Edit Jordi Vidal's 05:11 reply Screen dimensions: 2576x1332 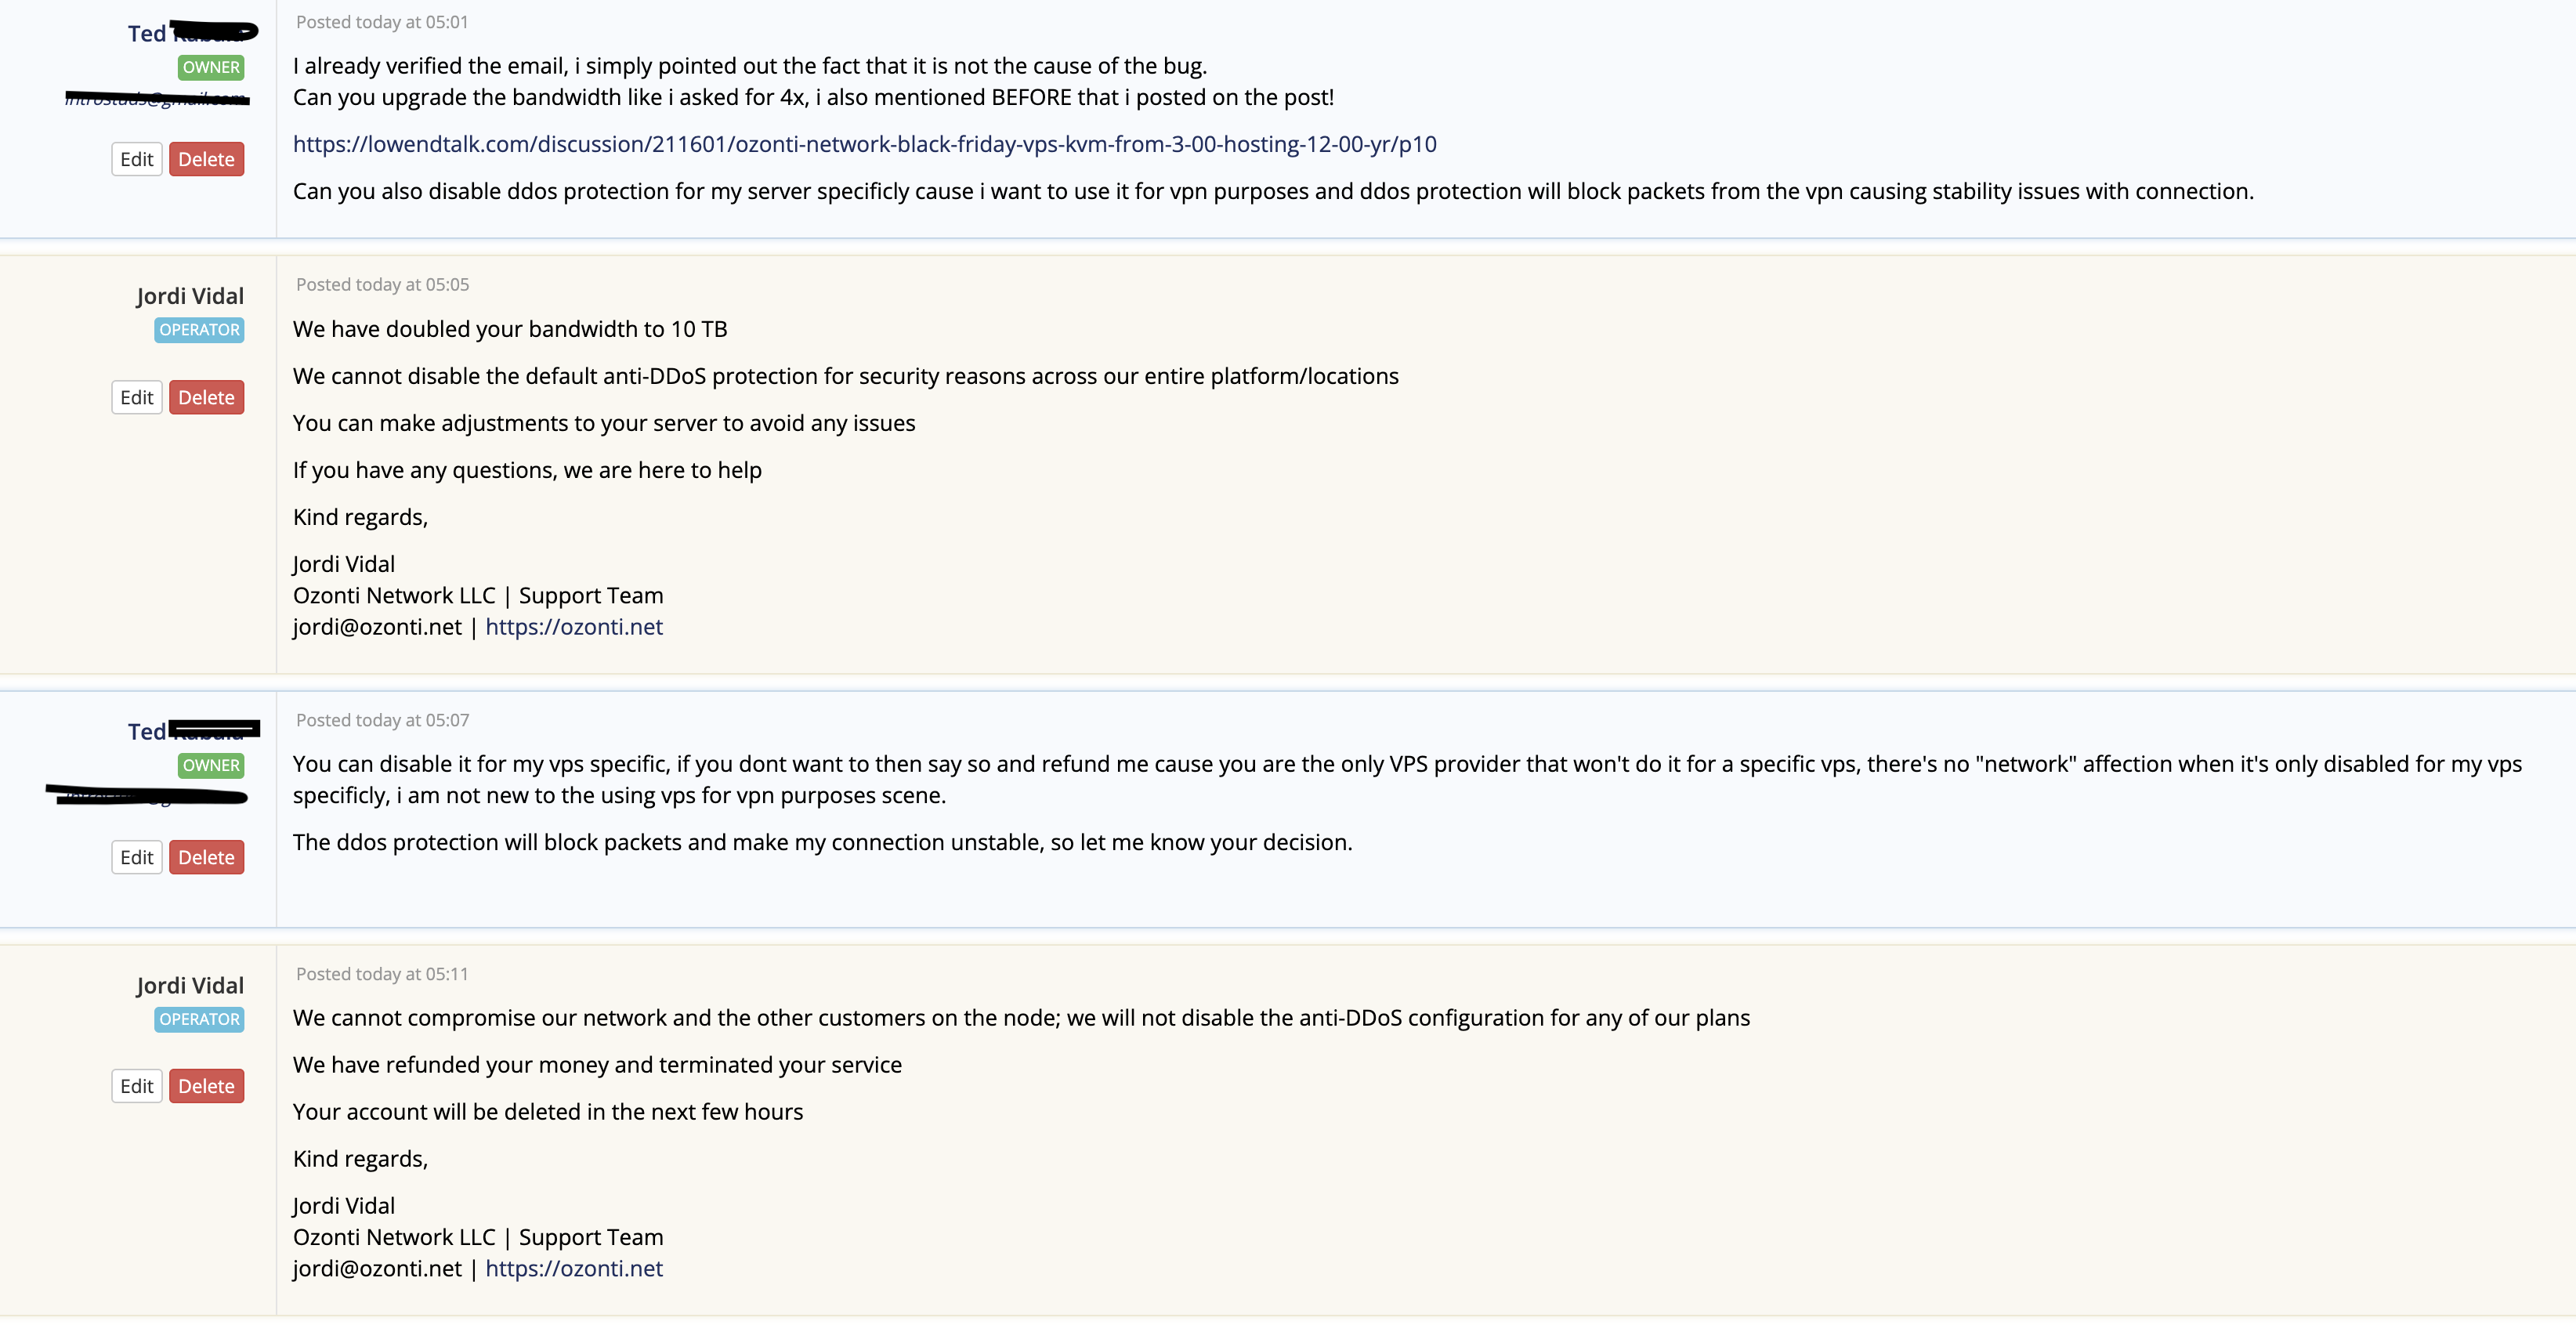coord(137,1086)
